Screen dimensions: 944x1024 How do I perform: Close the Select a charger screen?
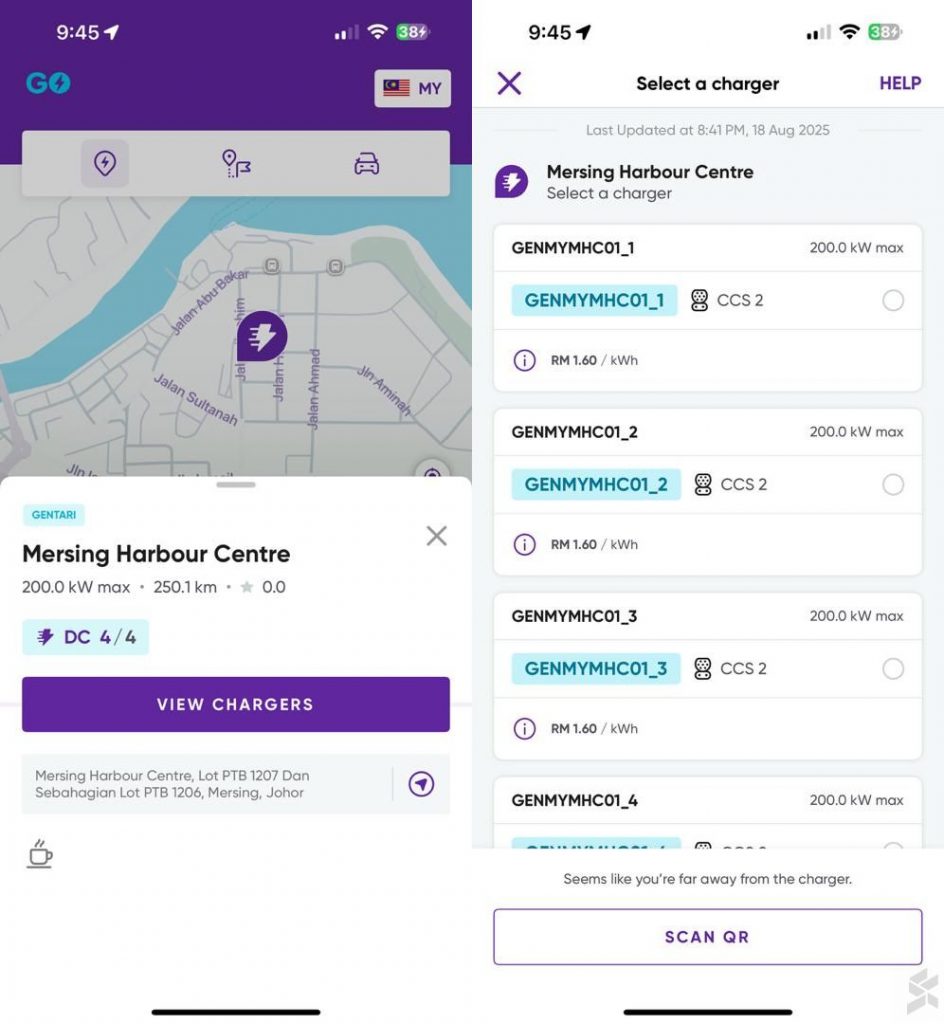[x=510, y=83]
